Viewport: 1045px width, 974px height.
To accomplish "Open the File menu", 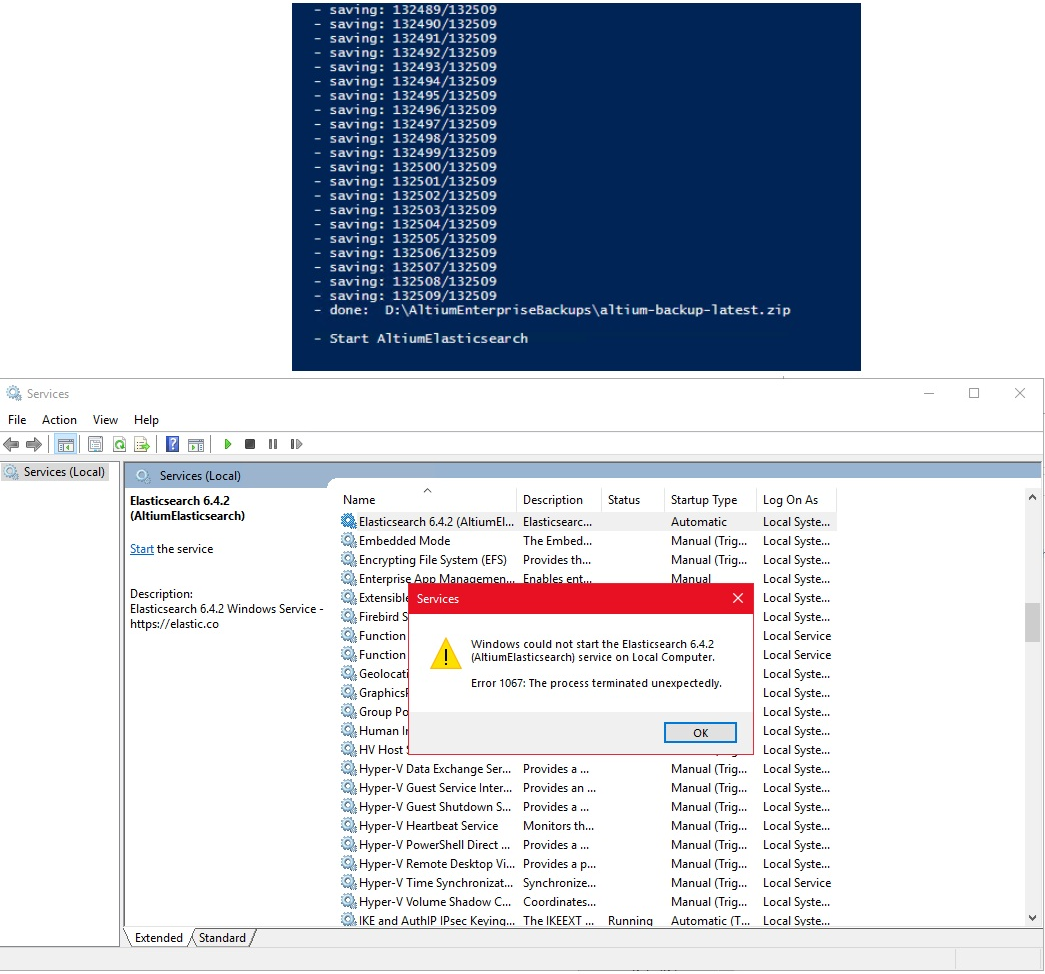I will (17, 420).
